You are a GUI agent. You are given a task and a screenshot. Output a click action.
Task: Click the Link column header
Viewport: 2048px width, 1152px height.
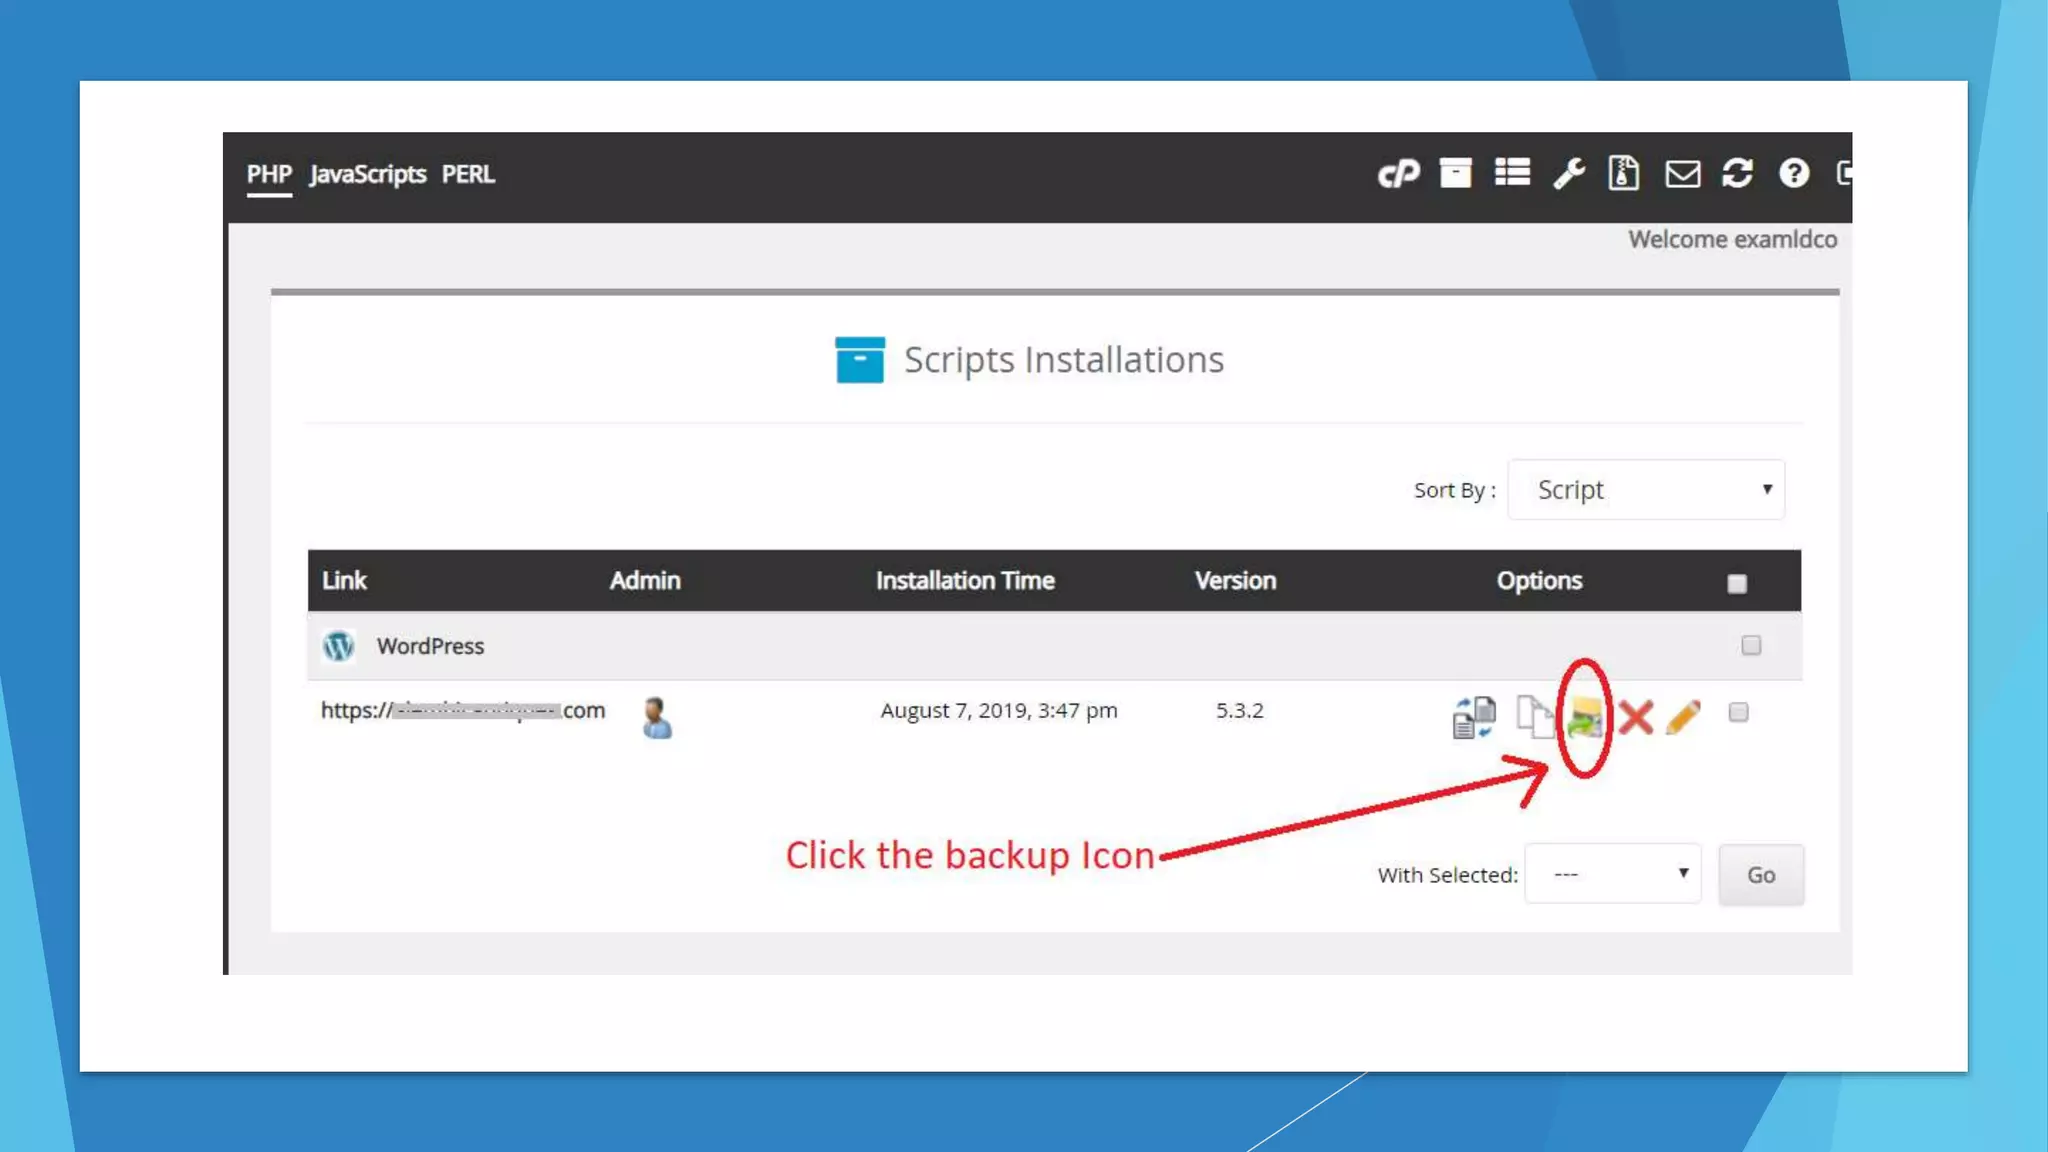pos(344,581)
